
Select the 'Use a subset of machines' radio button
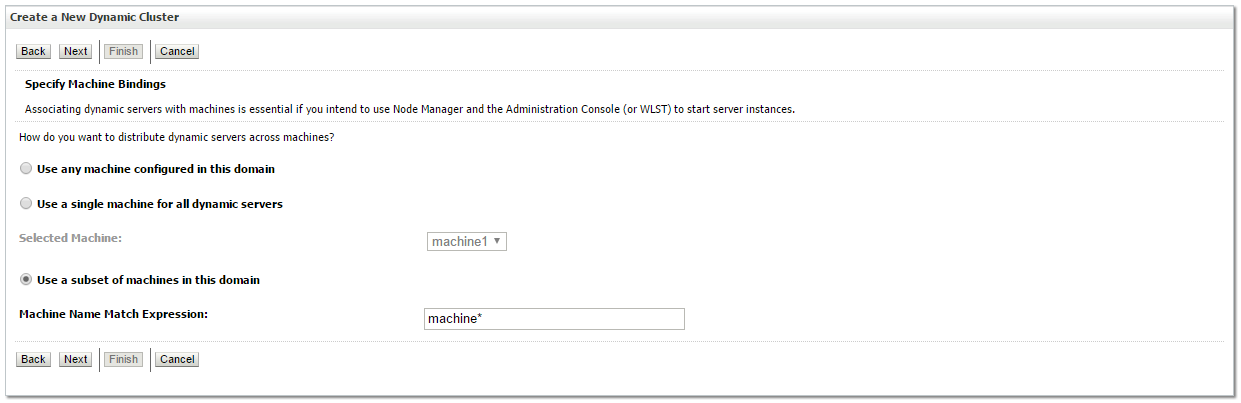[26, 280]
